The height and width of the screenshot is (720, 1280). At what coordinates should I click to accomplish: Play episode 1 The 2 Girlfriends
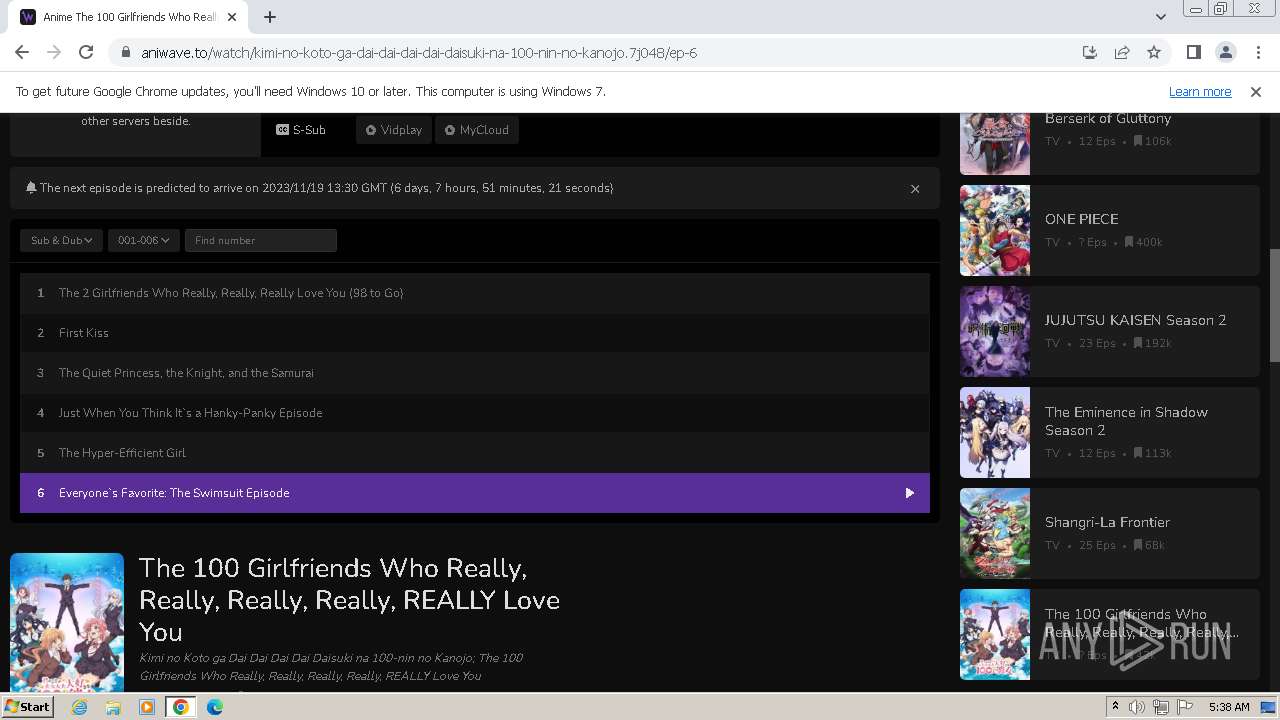[475, 293]
